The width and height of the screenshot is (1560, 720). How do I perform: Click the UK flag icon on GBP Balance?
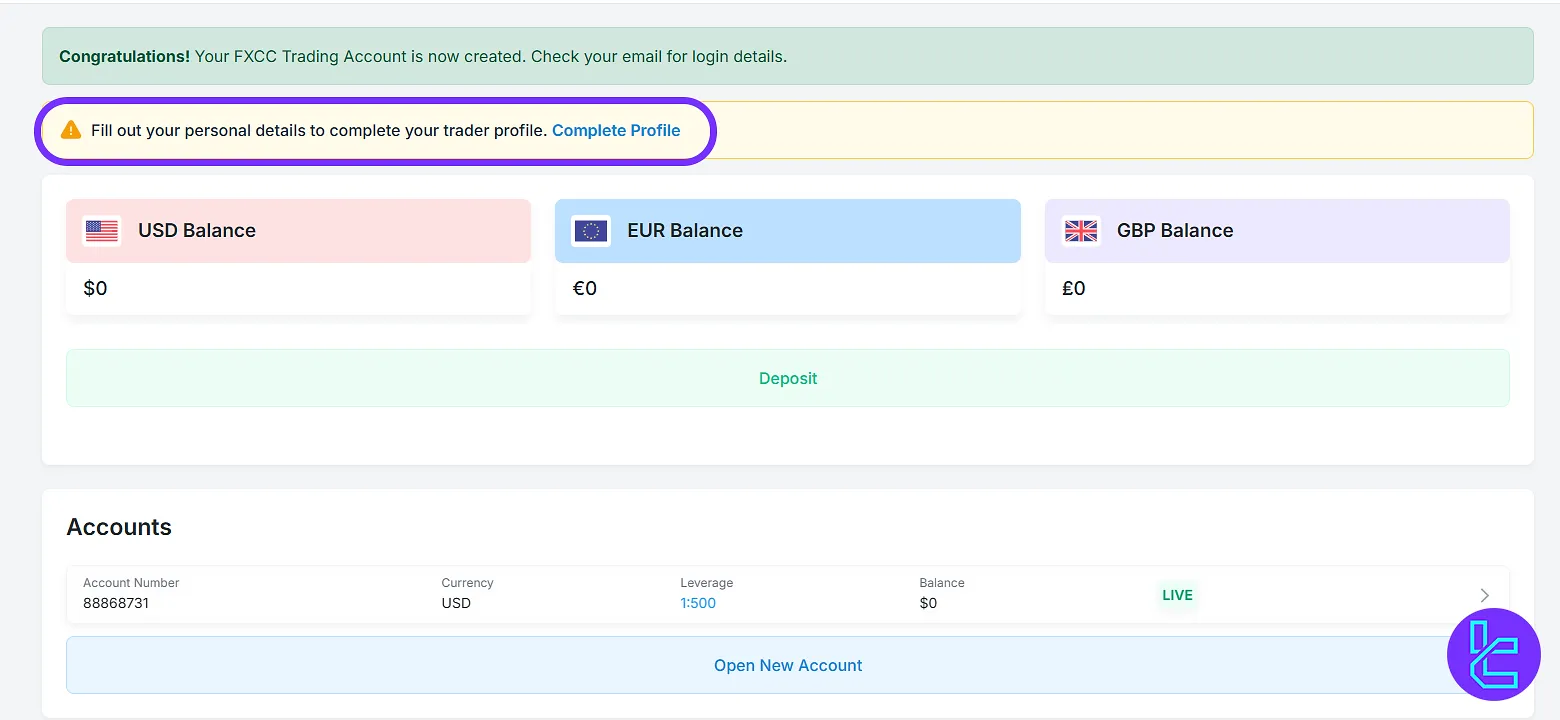(x=1080, y=230)
